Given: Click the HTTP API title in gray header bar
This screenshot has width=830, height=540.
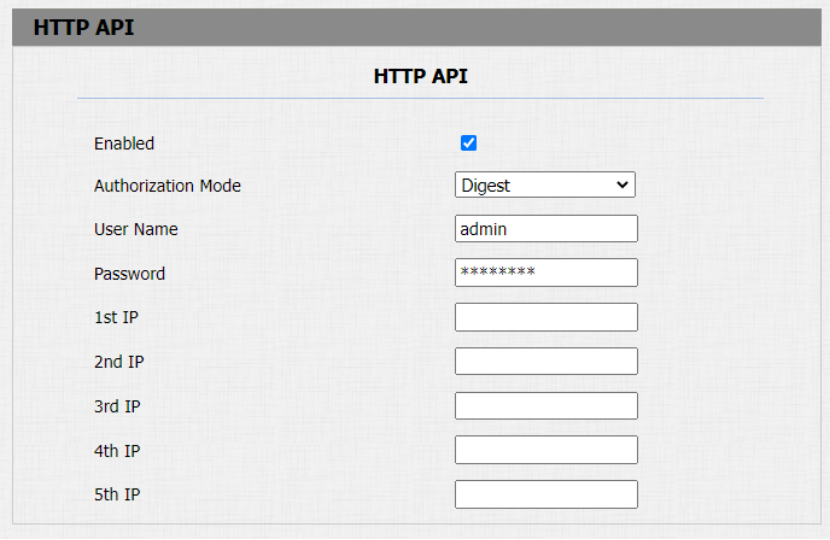Looking at the screenshot, I should coord(84,28).
